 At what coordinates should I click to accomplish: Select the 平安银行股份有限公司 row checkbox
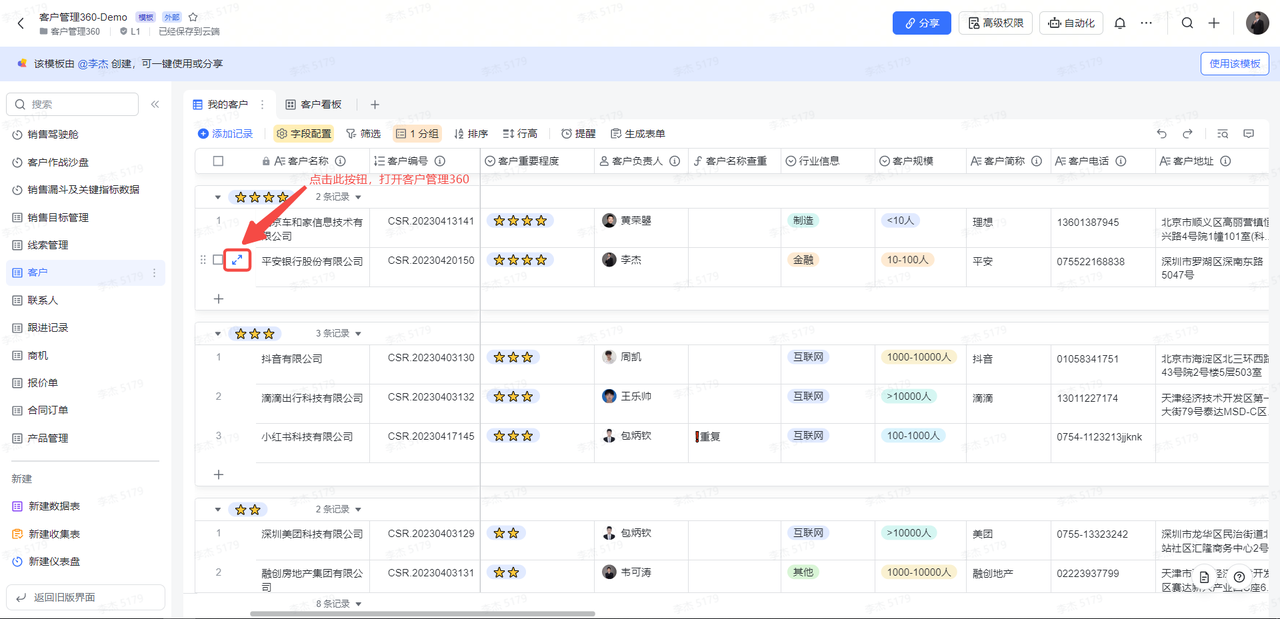click(x=219, y=259)
